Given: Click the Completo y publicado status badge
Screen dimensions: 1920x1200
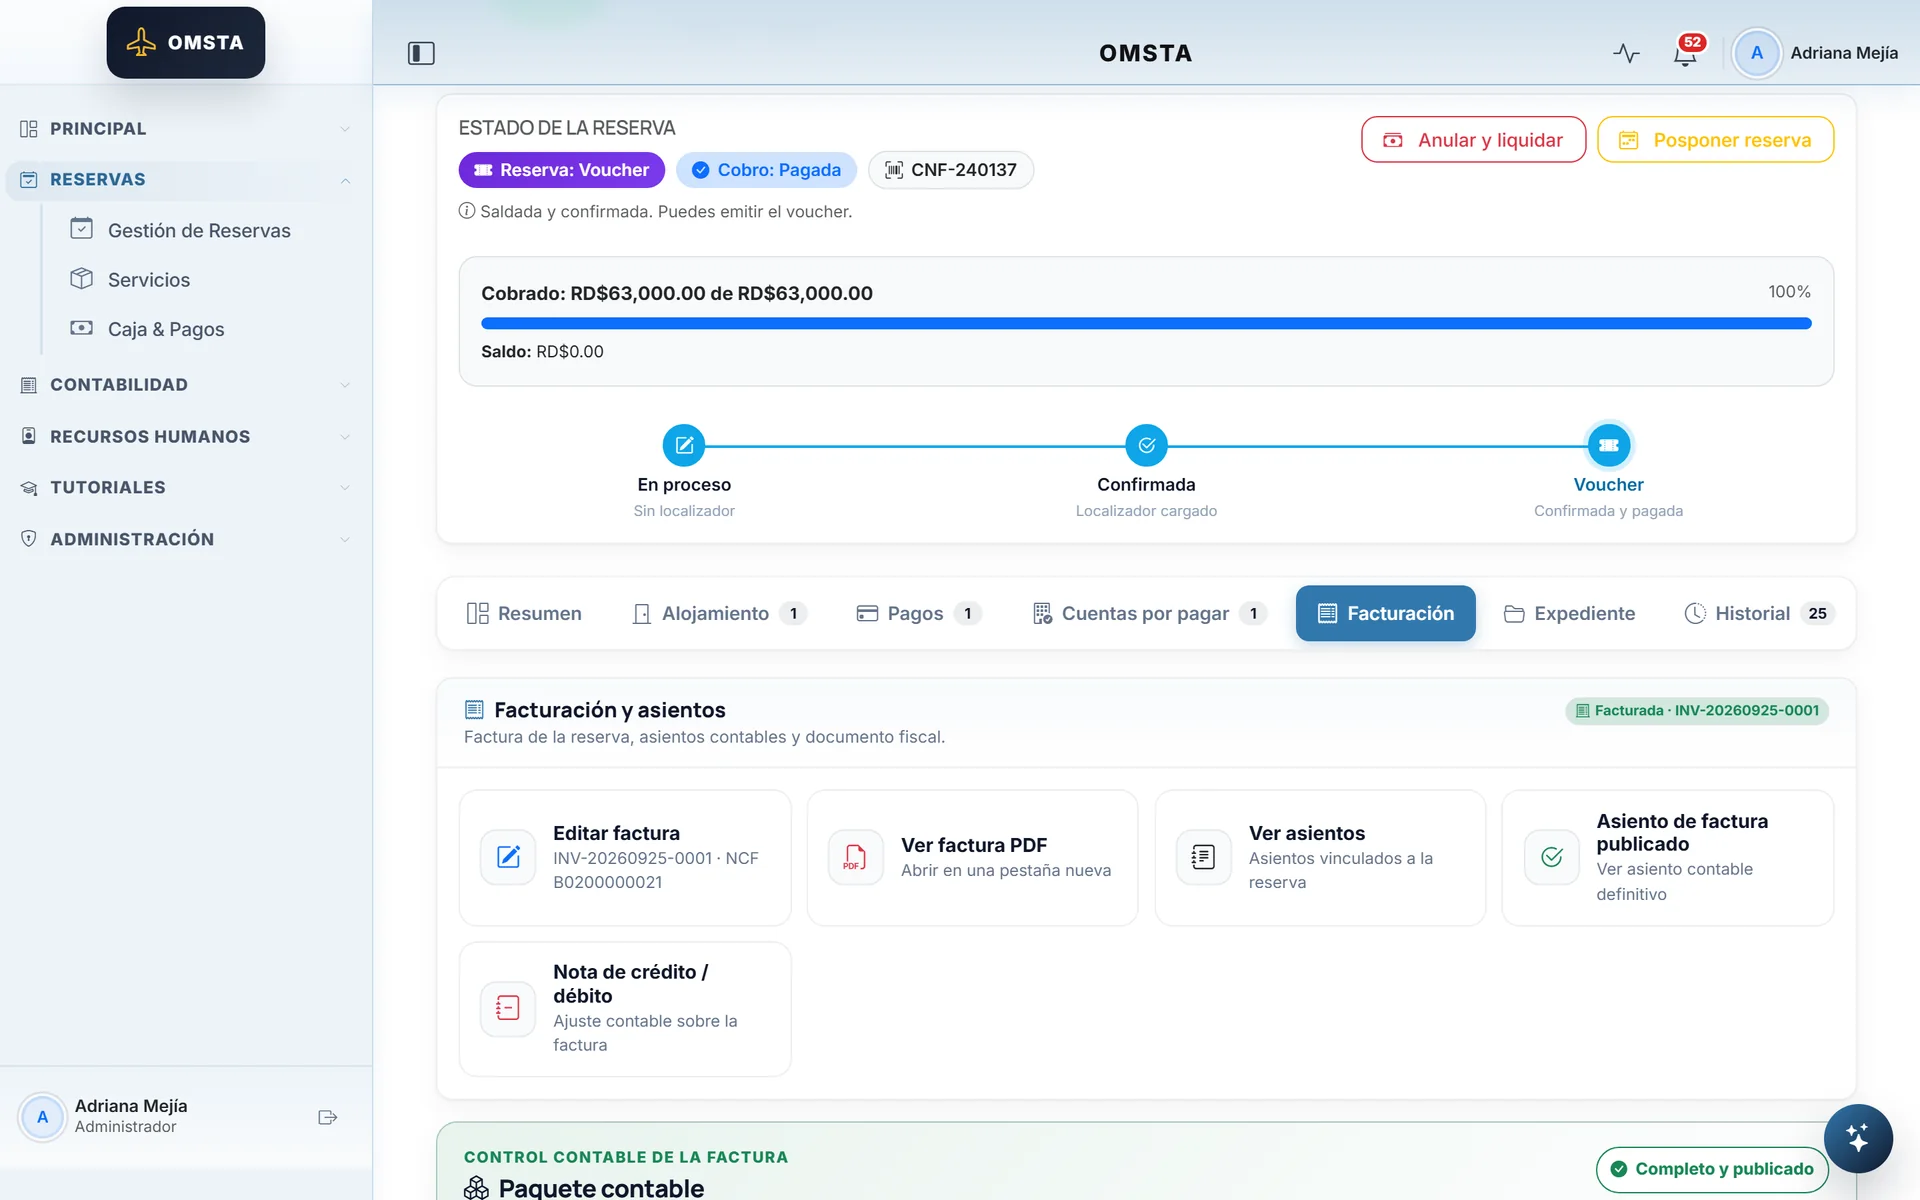Looking at the screenshot, I should tap(1711, 1169).
